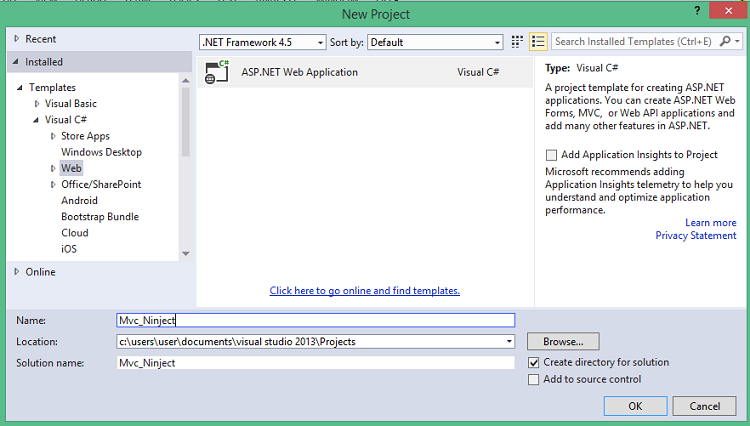Open the Location path dropdown
This screenshot has height=426, width=750.
(509, 342)
